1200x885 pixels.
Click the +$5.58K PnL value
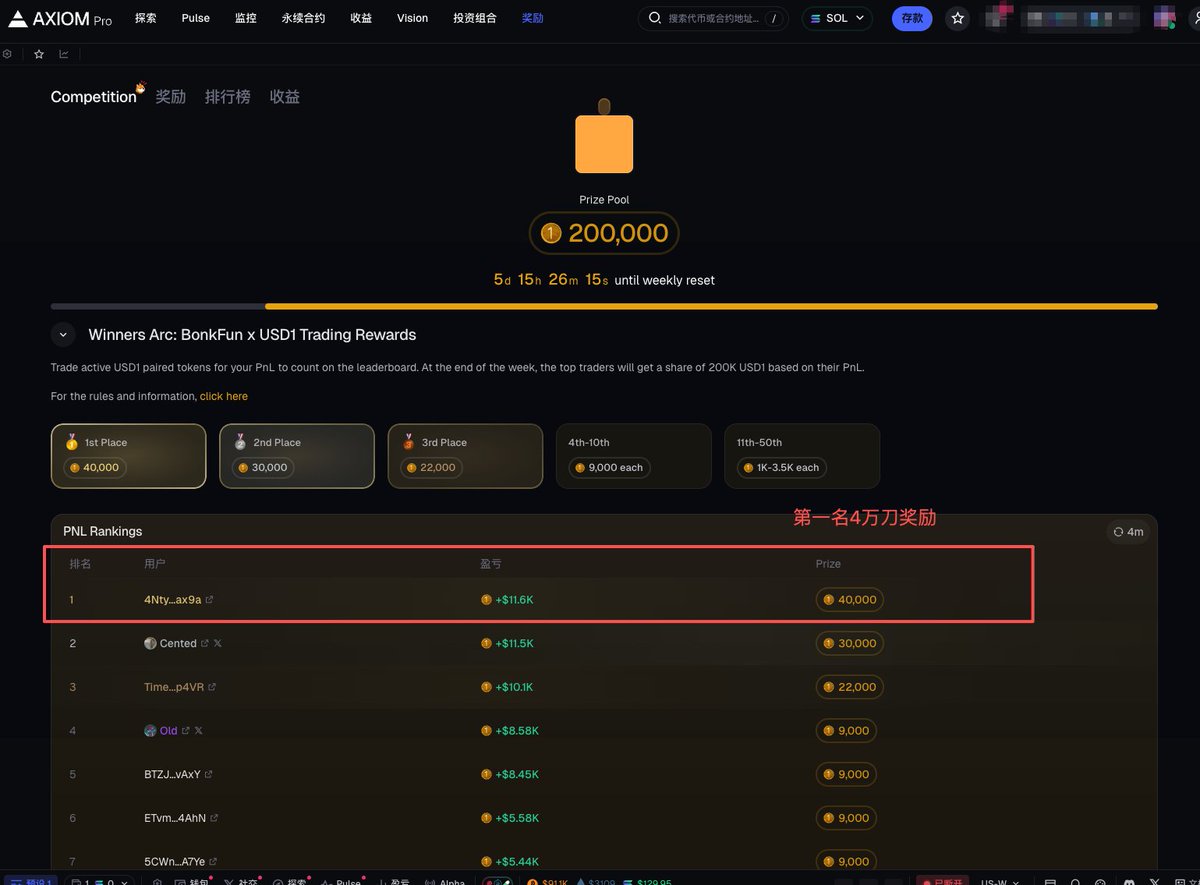click(517, 818)
